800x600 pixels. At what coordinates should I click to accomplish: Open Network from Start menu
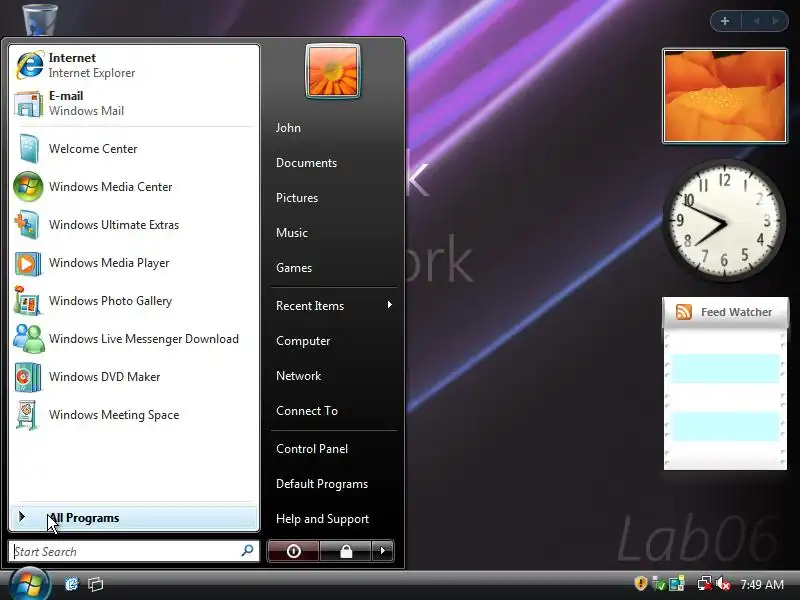pyautogui.click(x=298, y=376)
